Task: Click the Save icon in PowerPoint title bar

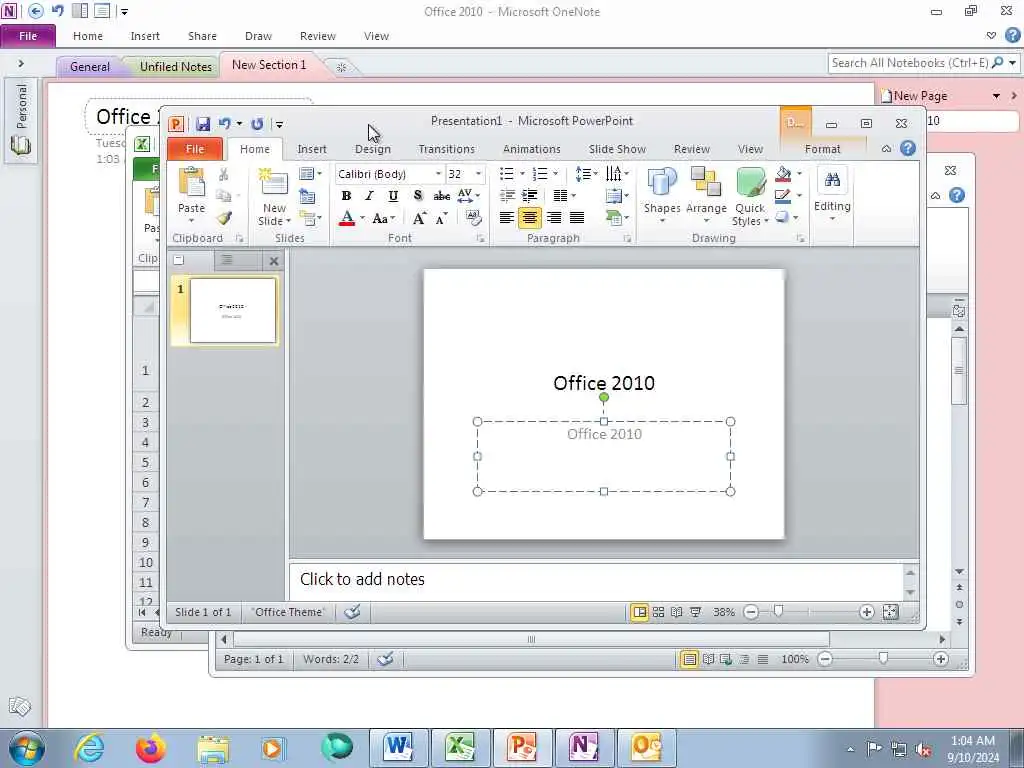Action: [203, 123]
